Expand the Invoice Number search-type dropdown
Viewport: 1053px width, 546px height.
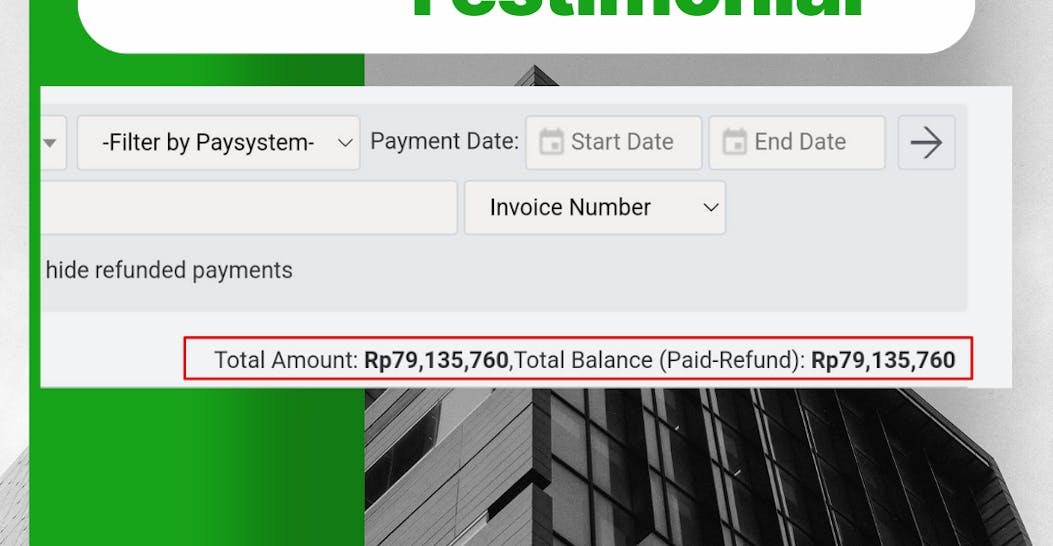pyautogui.click(x=594, y=207)
